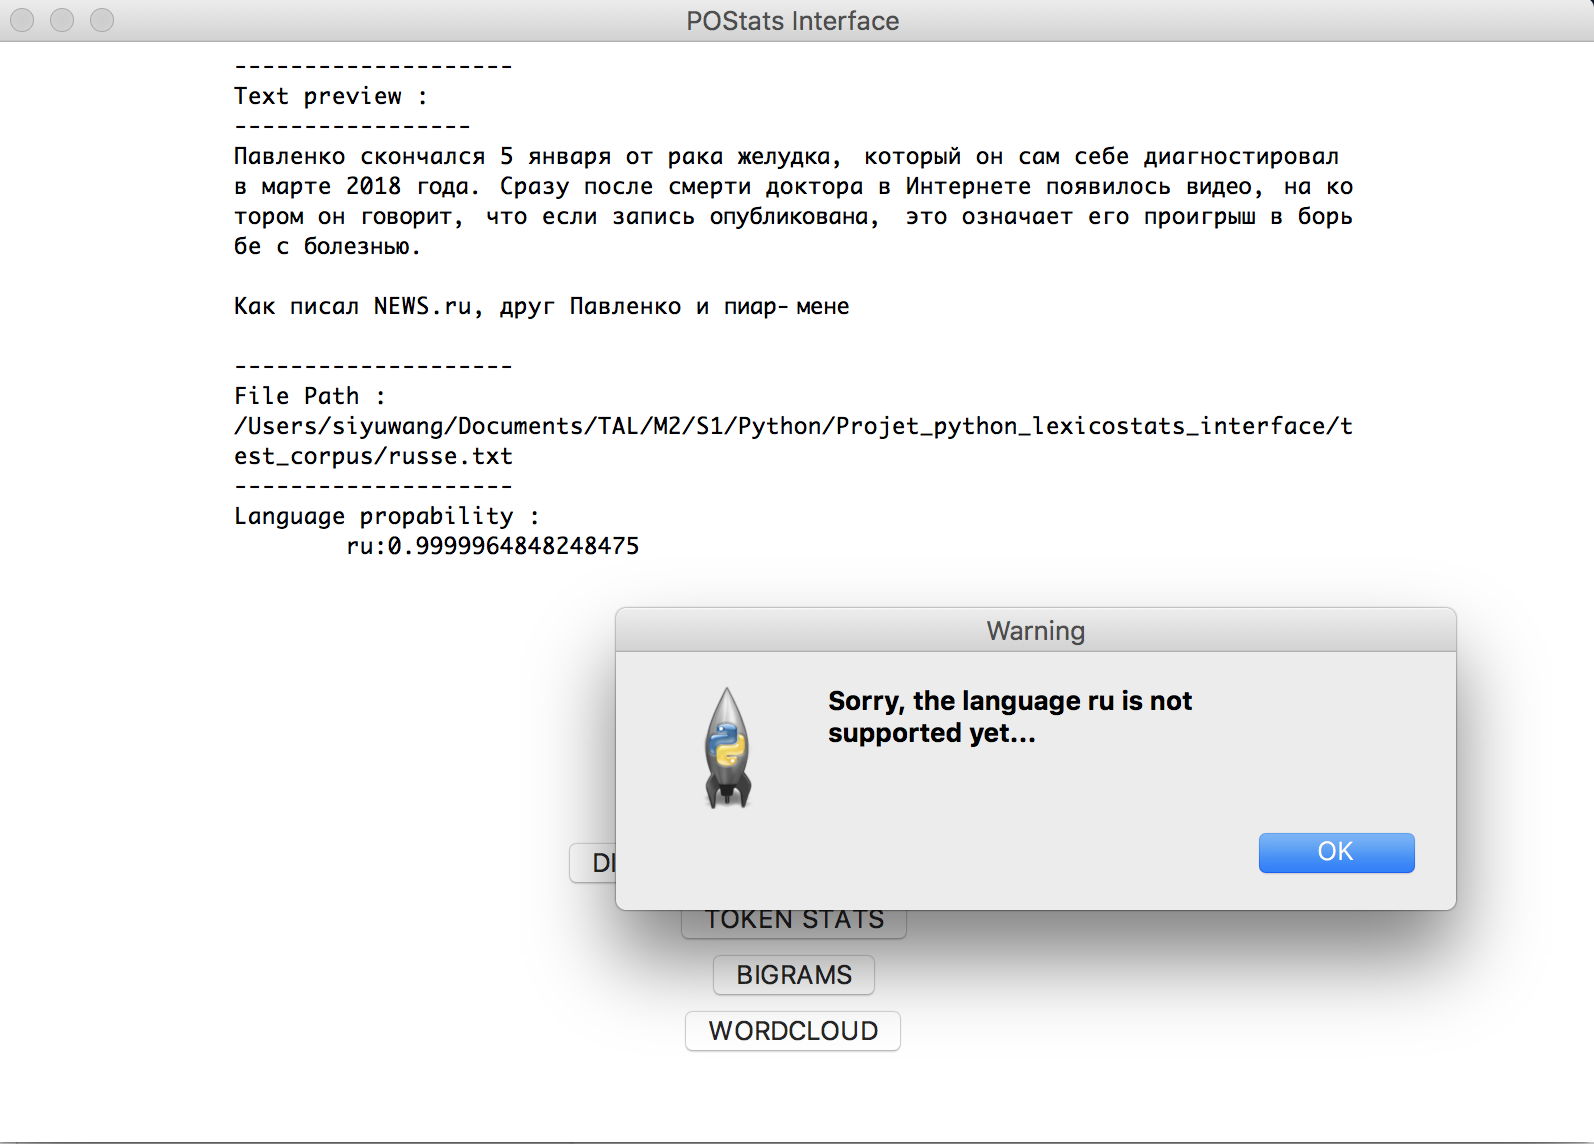Image resolution: width=1594 pixels, height=1144 pixels.
Task: Generate the WORDCLOUD
Action: (x=792, y=1031)
